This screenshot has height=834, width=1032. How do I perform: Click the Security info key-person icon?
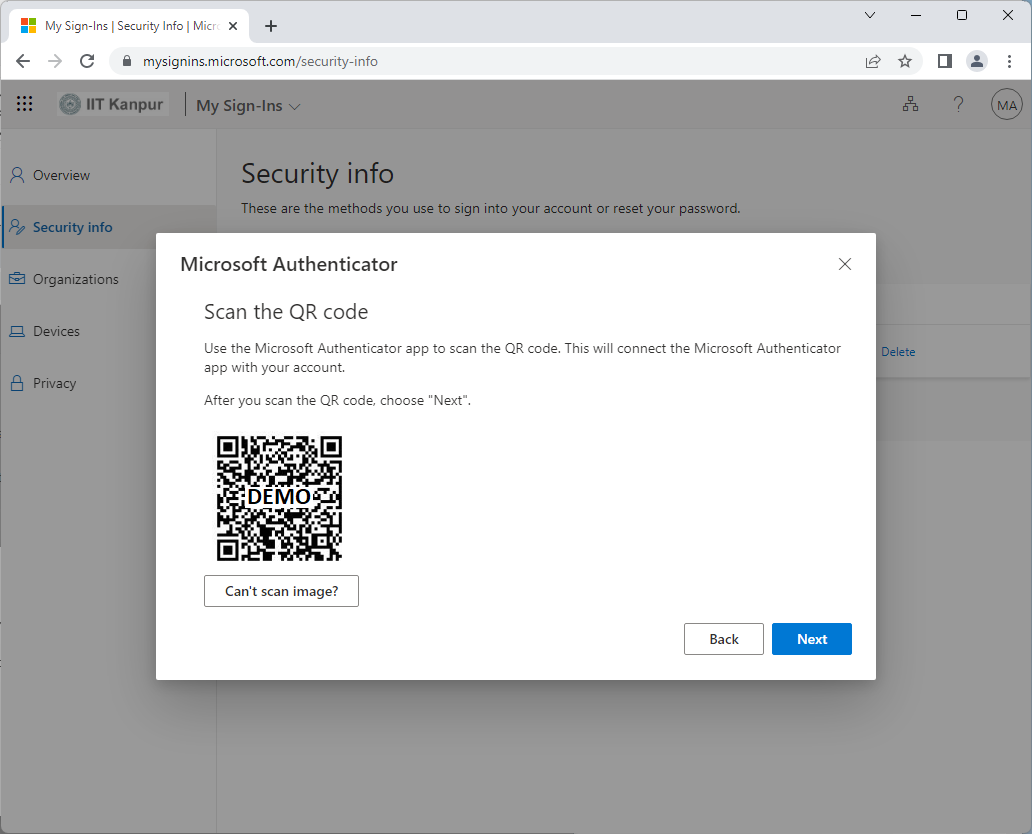(x=17, y=227)
